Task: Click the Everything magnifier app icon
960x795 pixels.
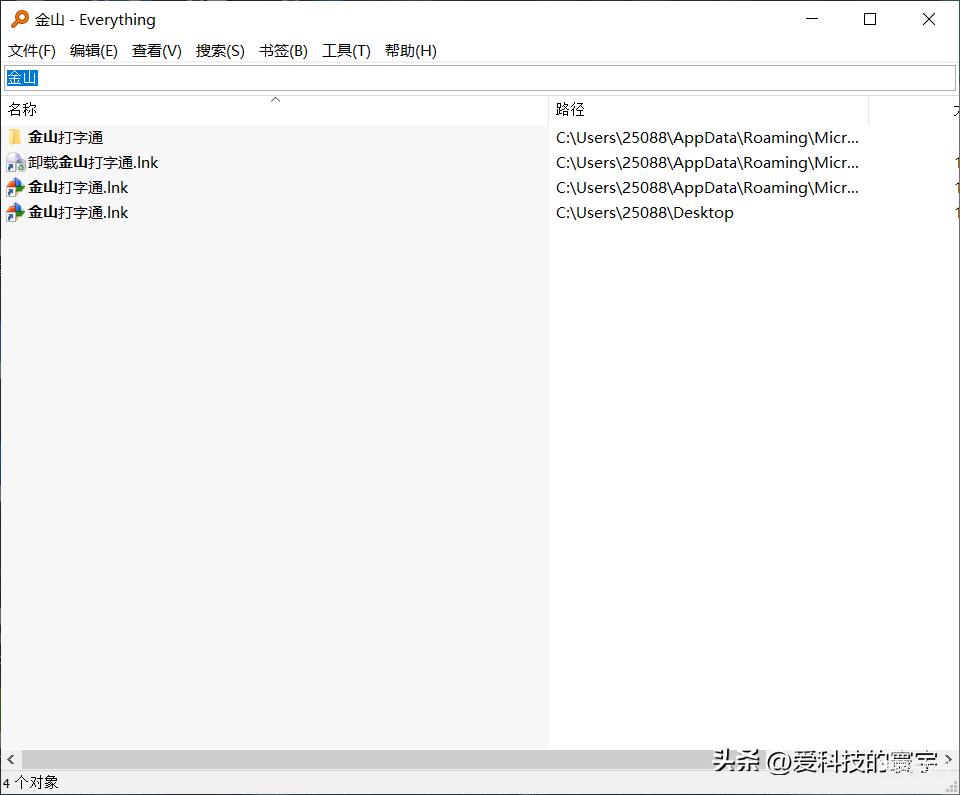Action: (x=20, y=19)
